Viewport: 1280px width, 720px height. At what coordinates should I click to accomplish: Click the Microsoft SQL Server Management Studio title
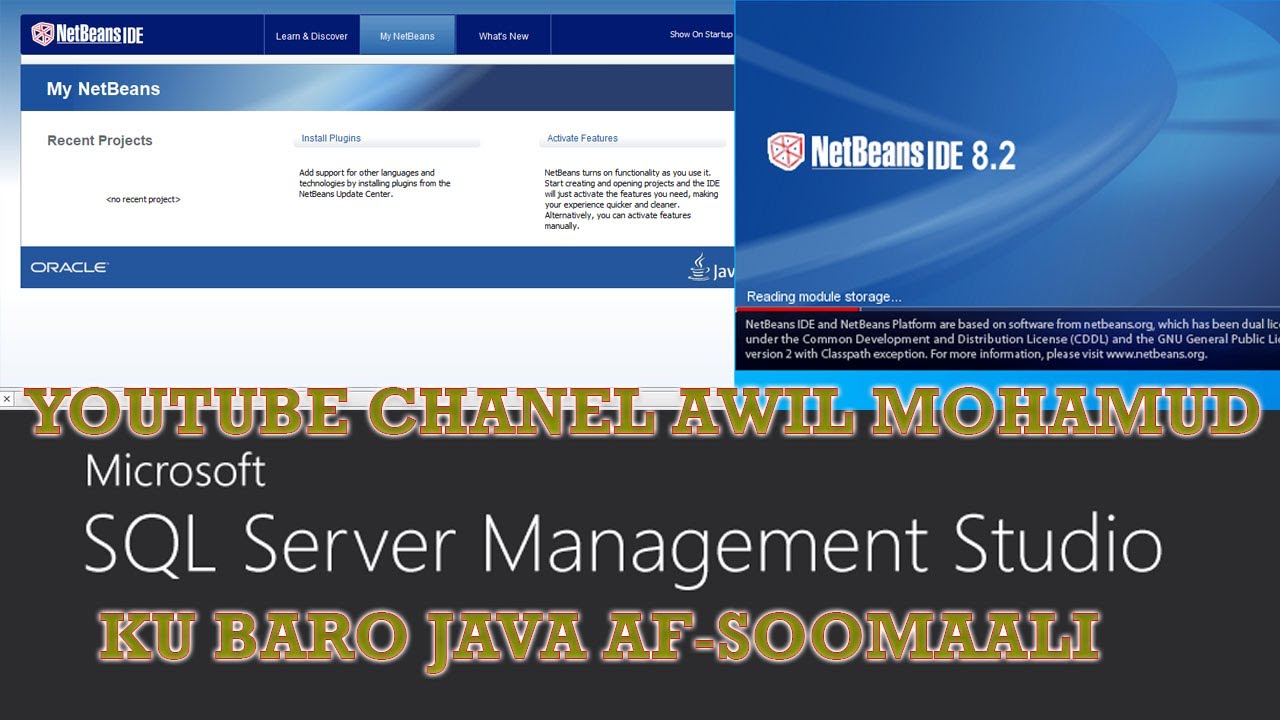[x=622, y=520]
